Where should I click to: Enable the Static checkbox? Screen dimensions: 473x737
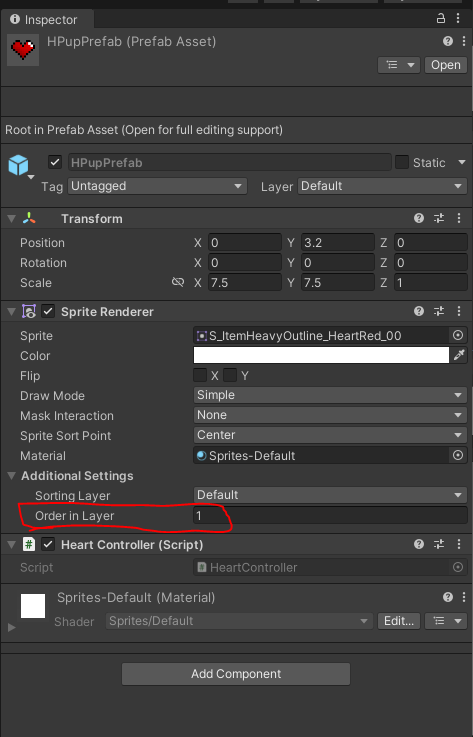[x=402, y=162]
